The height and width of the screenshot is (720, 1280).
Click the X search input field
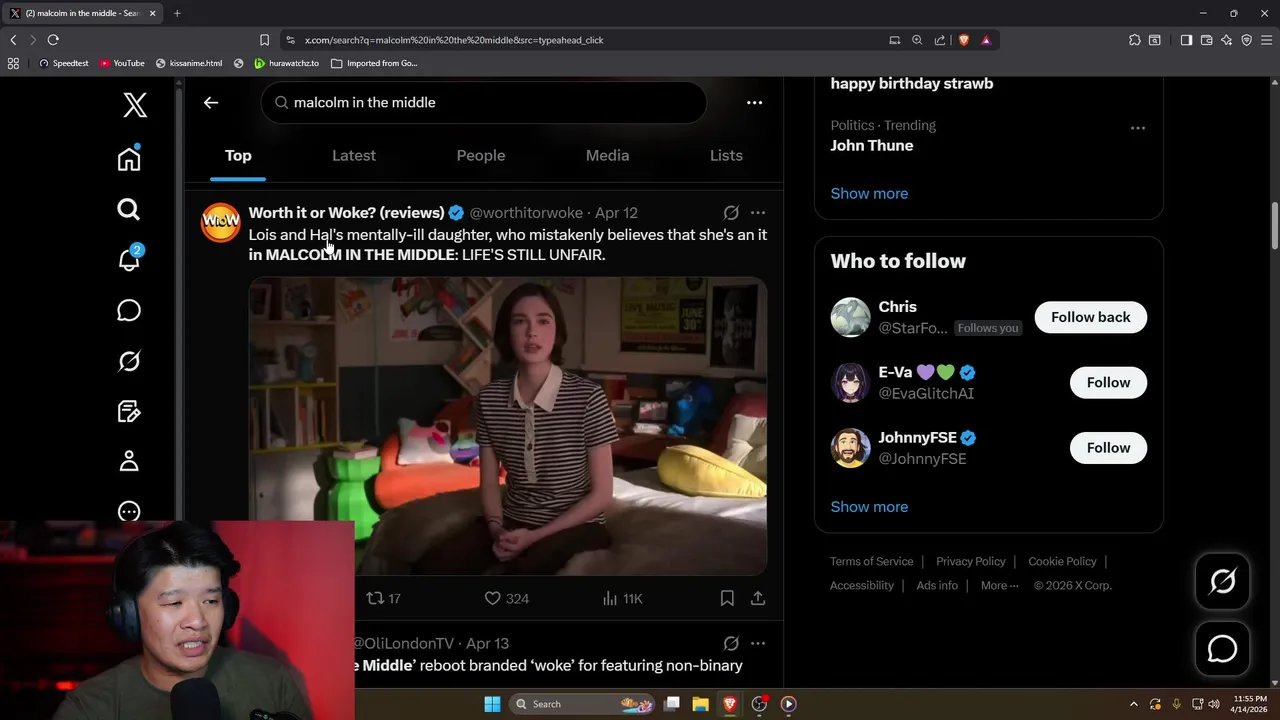[x=484, y=102]
